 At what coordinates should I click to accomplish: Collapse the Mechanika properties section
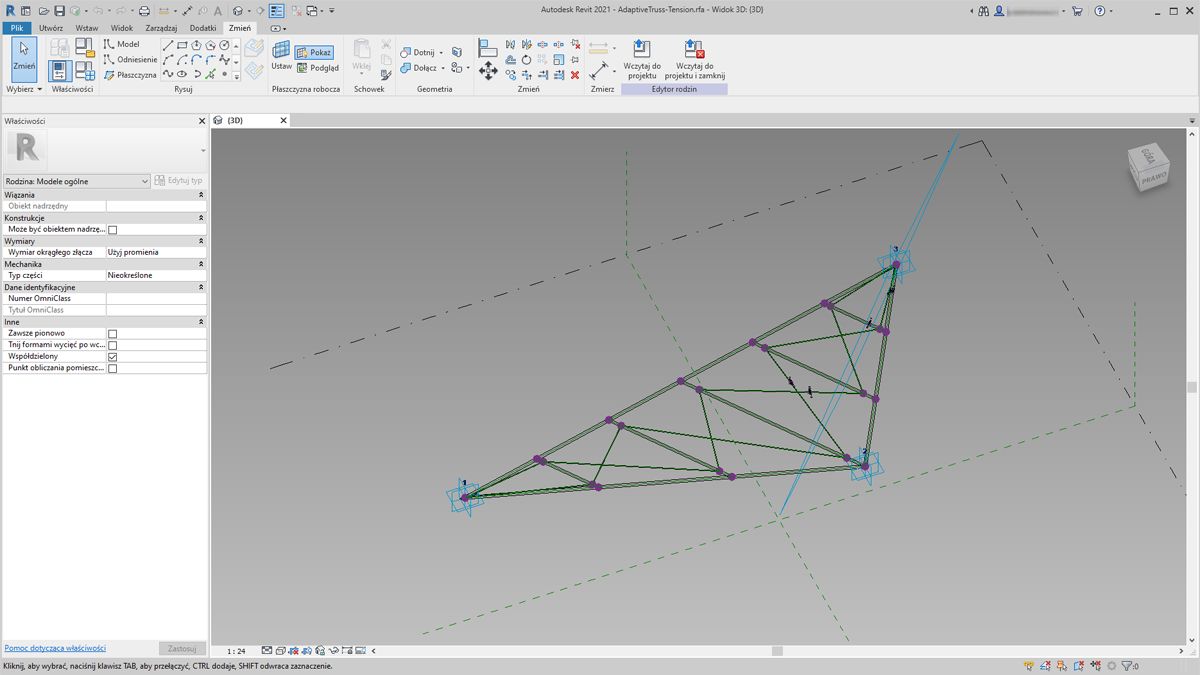coord(201,264)
